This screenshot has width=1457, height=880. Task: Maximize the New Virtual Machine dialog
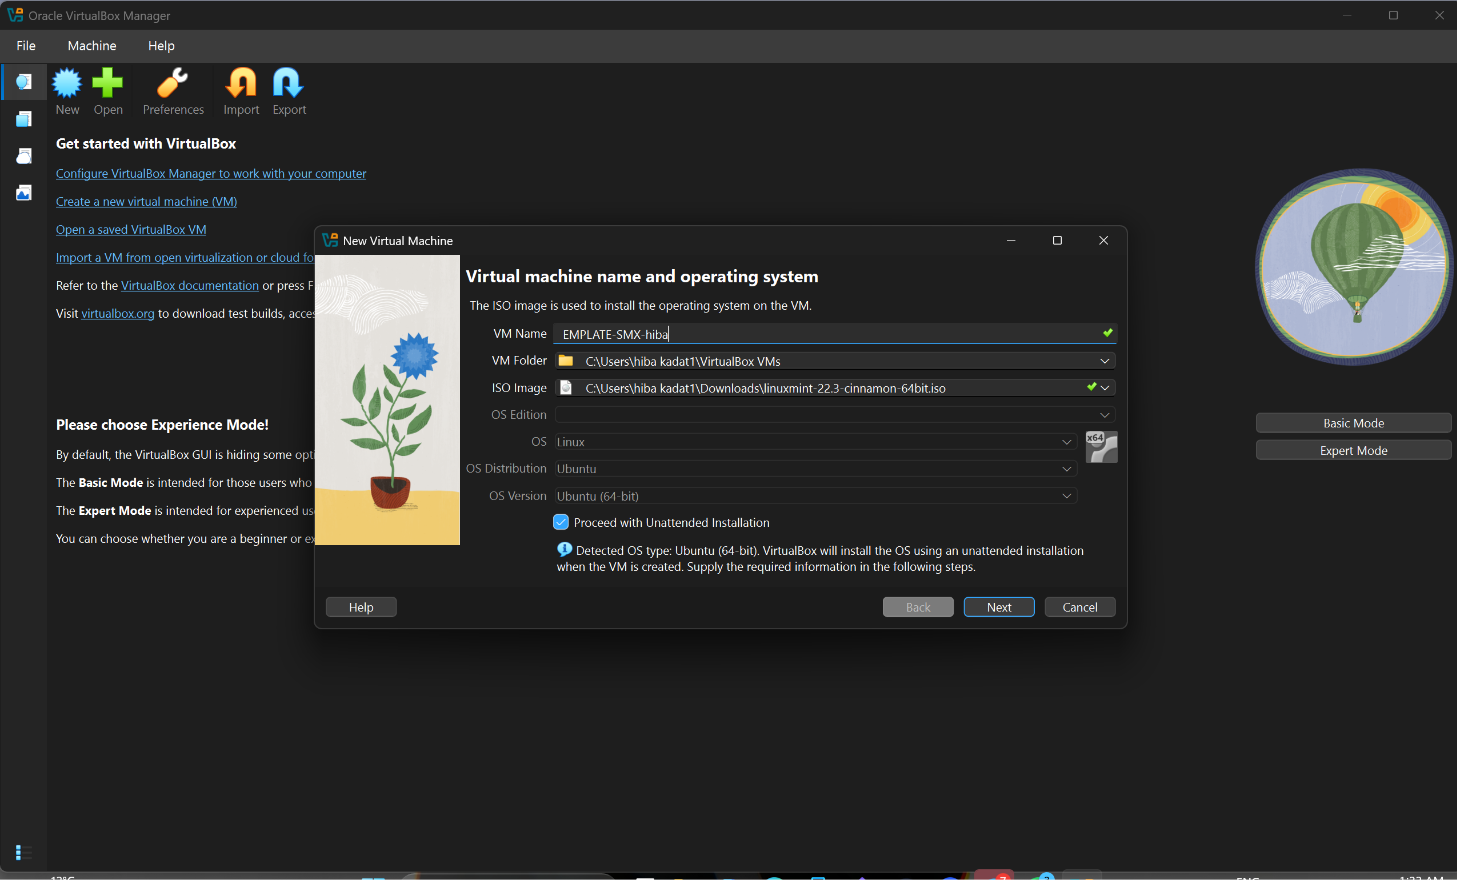(x=1057, y=240)
